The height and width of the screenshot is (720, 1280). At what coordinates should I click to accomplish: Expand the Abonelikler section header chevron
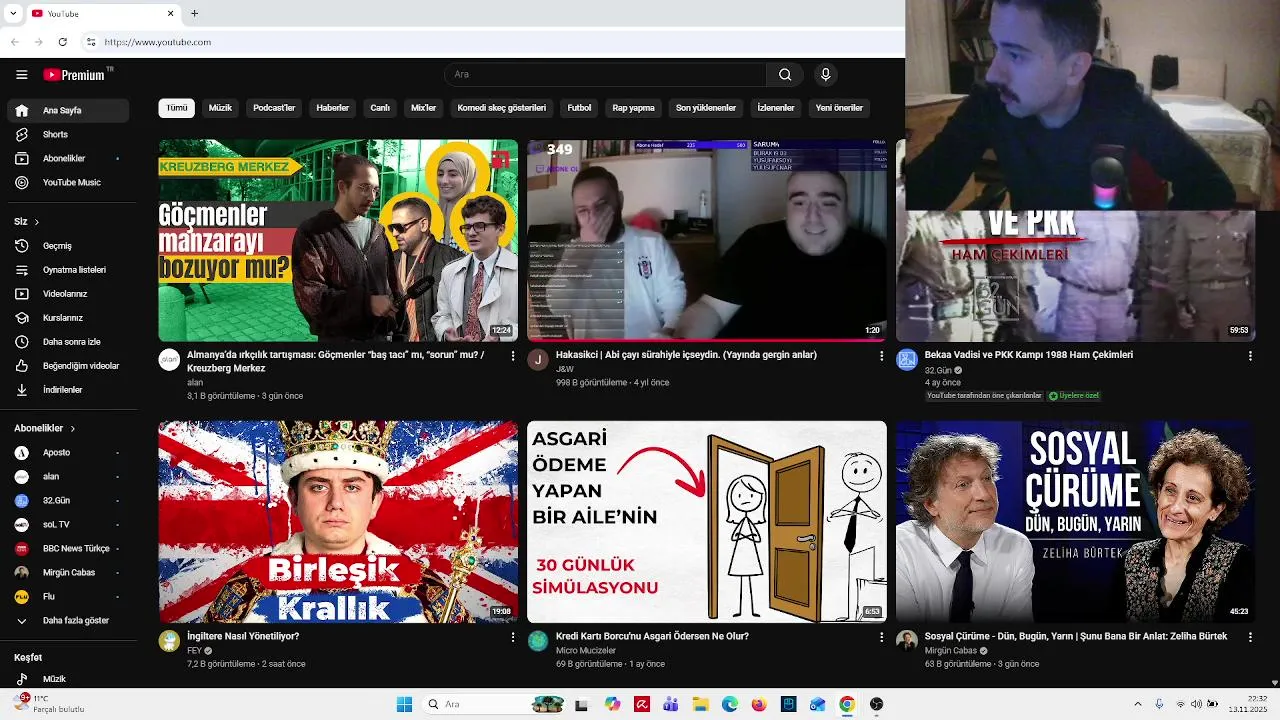tap(72, 428)
